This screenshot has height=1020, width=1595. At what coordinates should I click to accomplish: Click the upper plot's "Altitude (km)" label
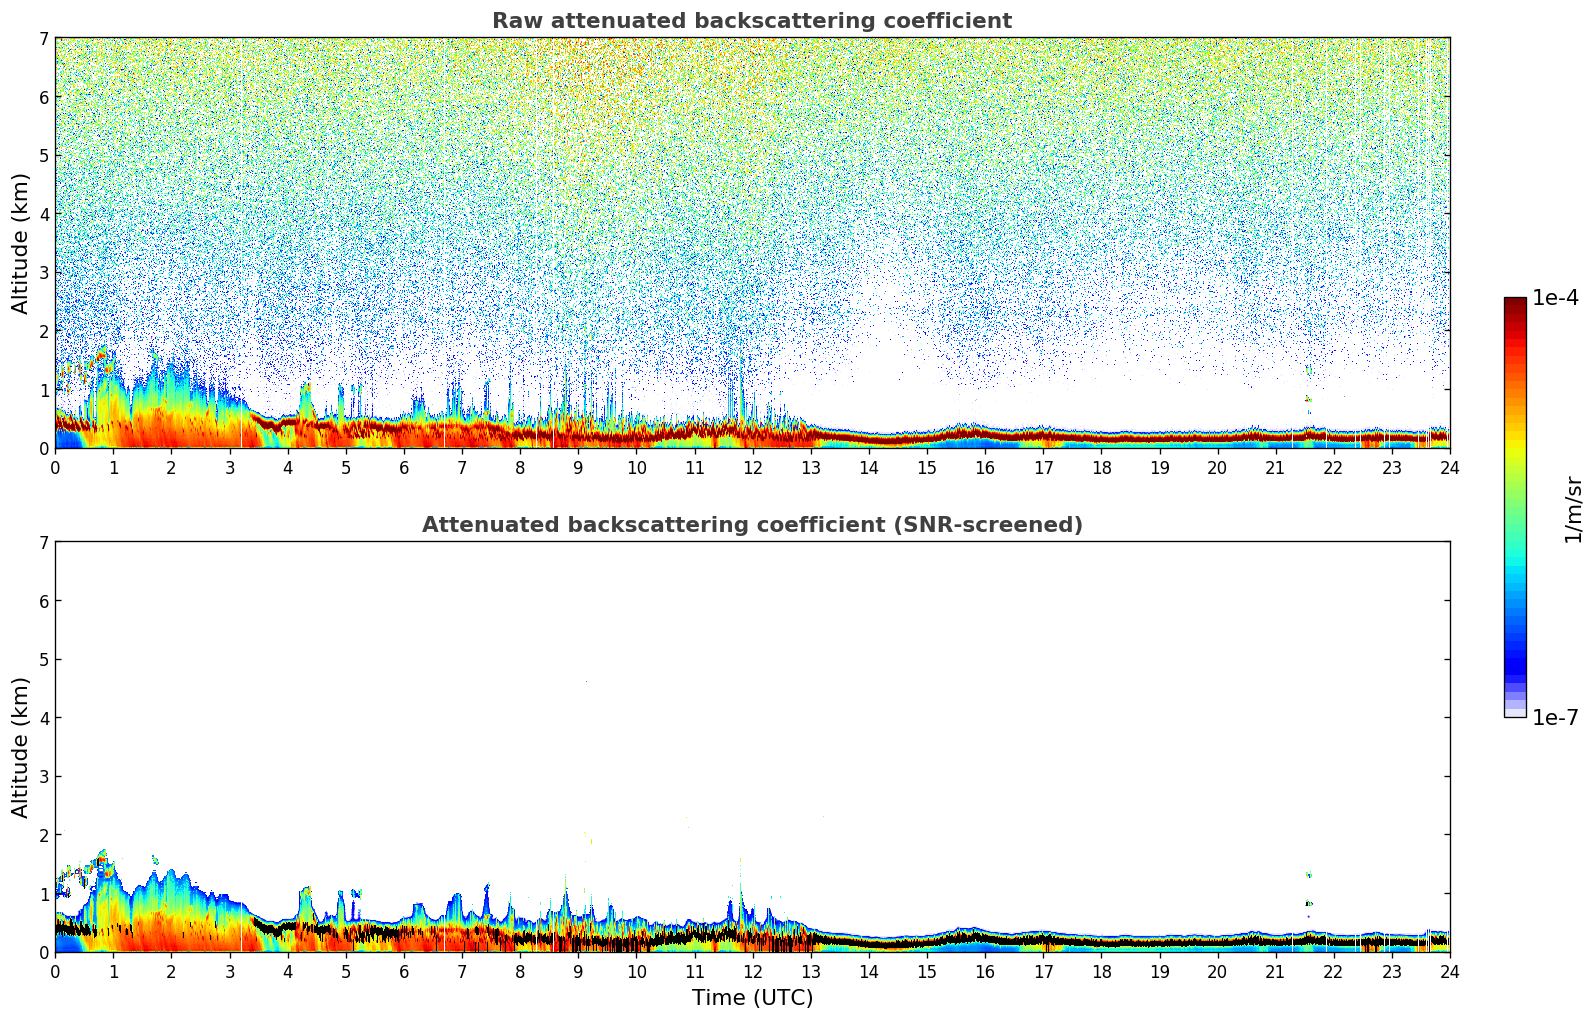point(21,243)
